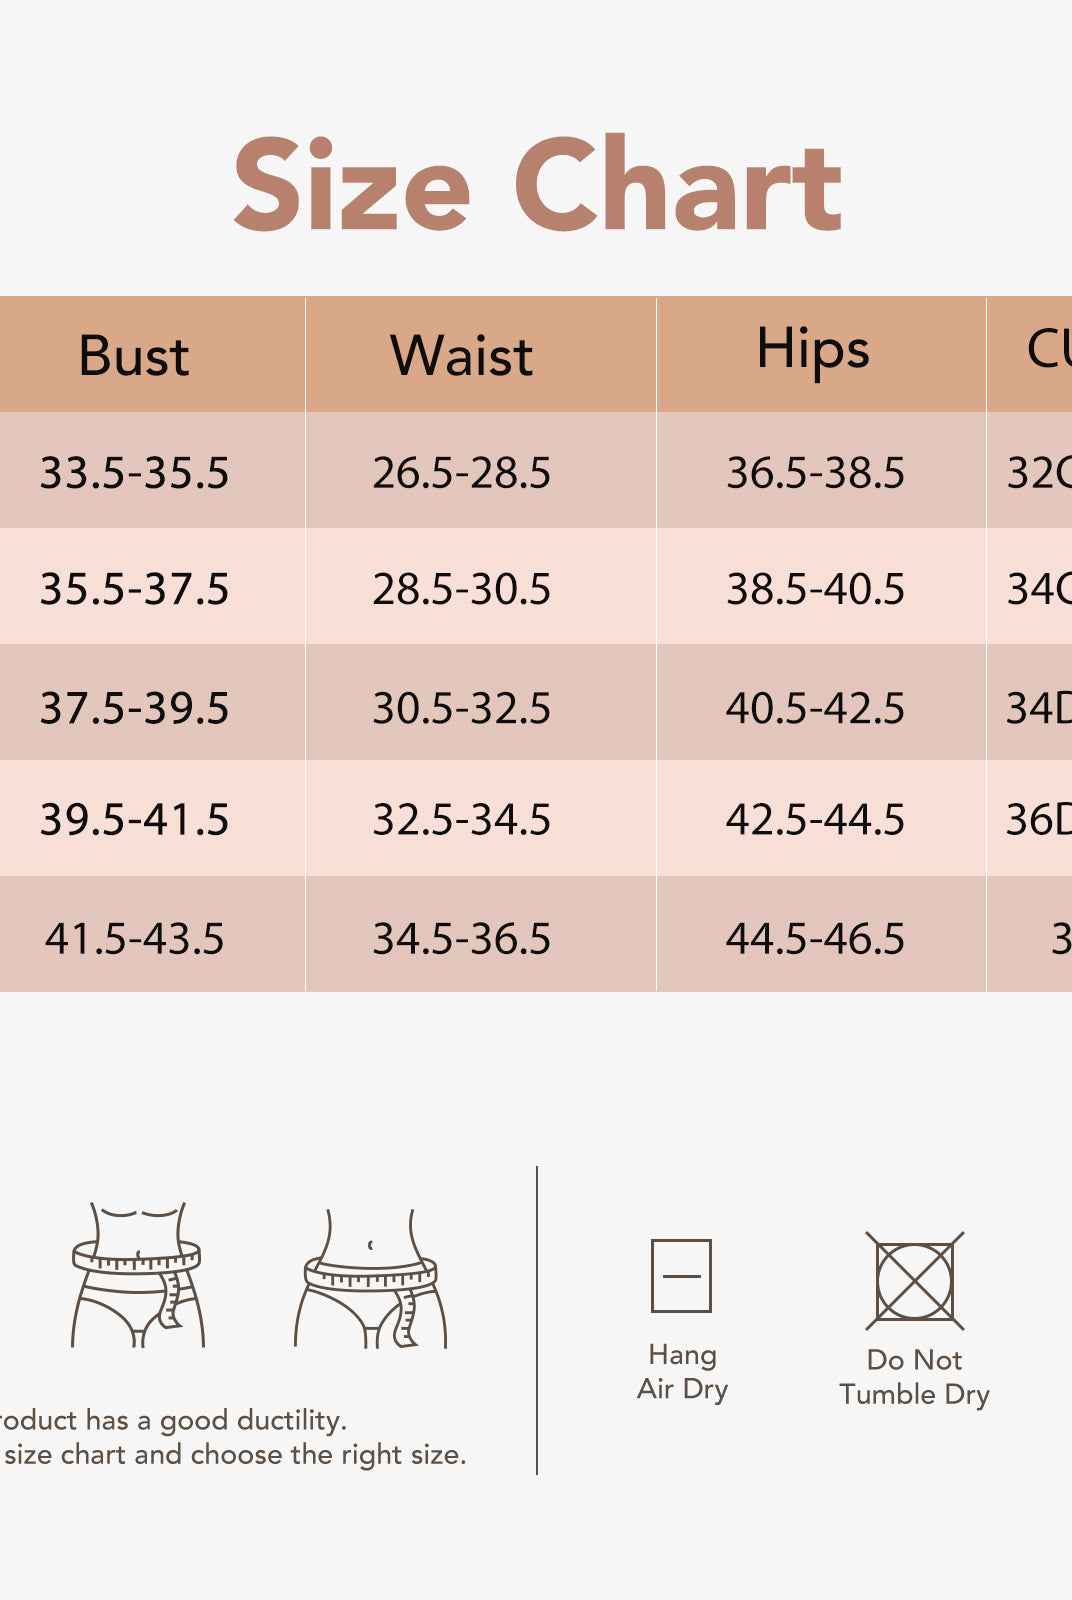Click the Do Not Tumble Dry label
The image size is (1072, 1600).
(x=914, y=1377)
